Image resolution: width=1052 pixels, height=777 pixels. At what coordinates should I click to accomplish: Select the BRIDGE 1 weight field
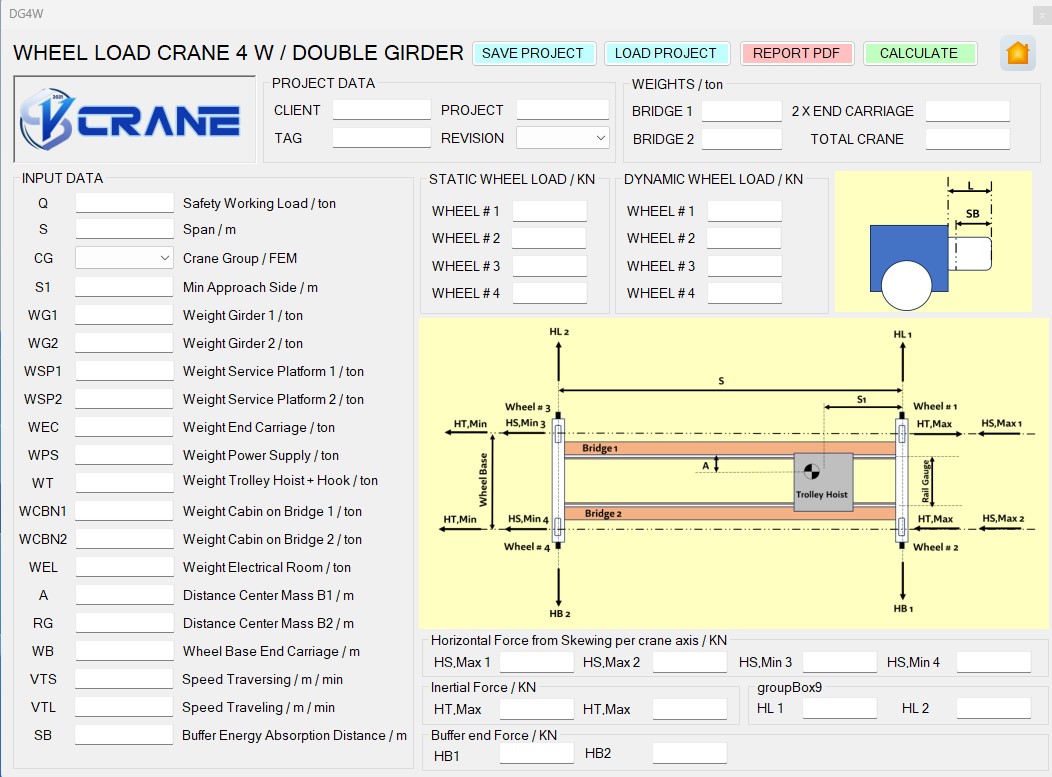pyautogui.click(x=741, y=111)
